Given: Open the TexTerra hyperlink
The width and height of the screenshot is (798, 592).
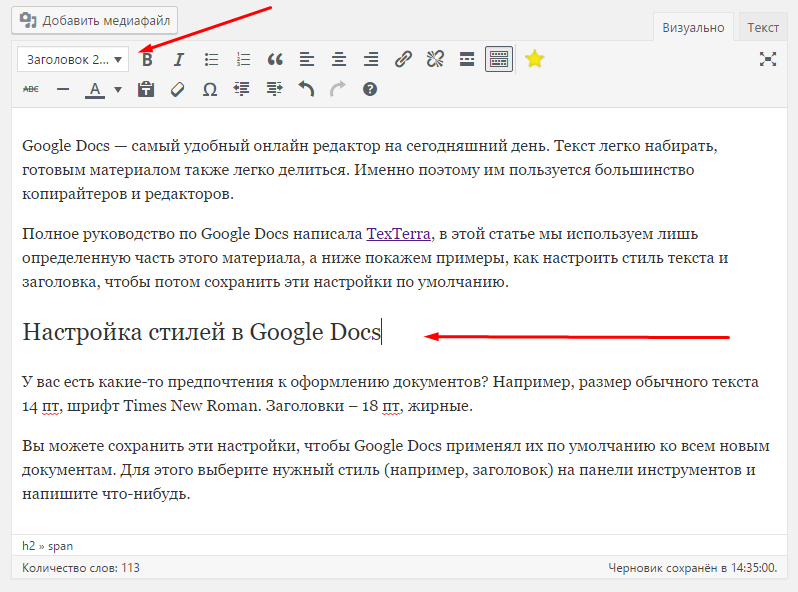Looking at the screenshot, I should tap(398, 234).
